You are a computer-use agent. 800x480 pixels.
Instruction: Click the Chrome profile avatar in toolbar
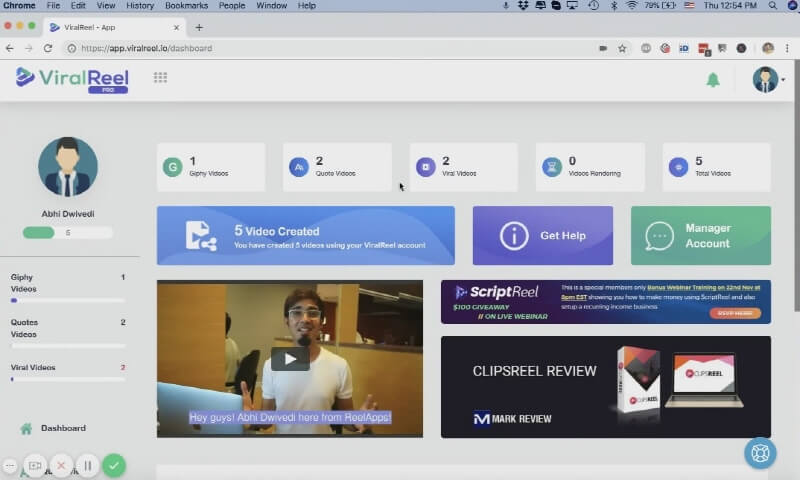[768, 48]
